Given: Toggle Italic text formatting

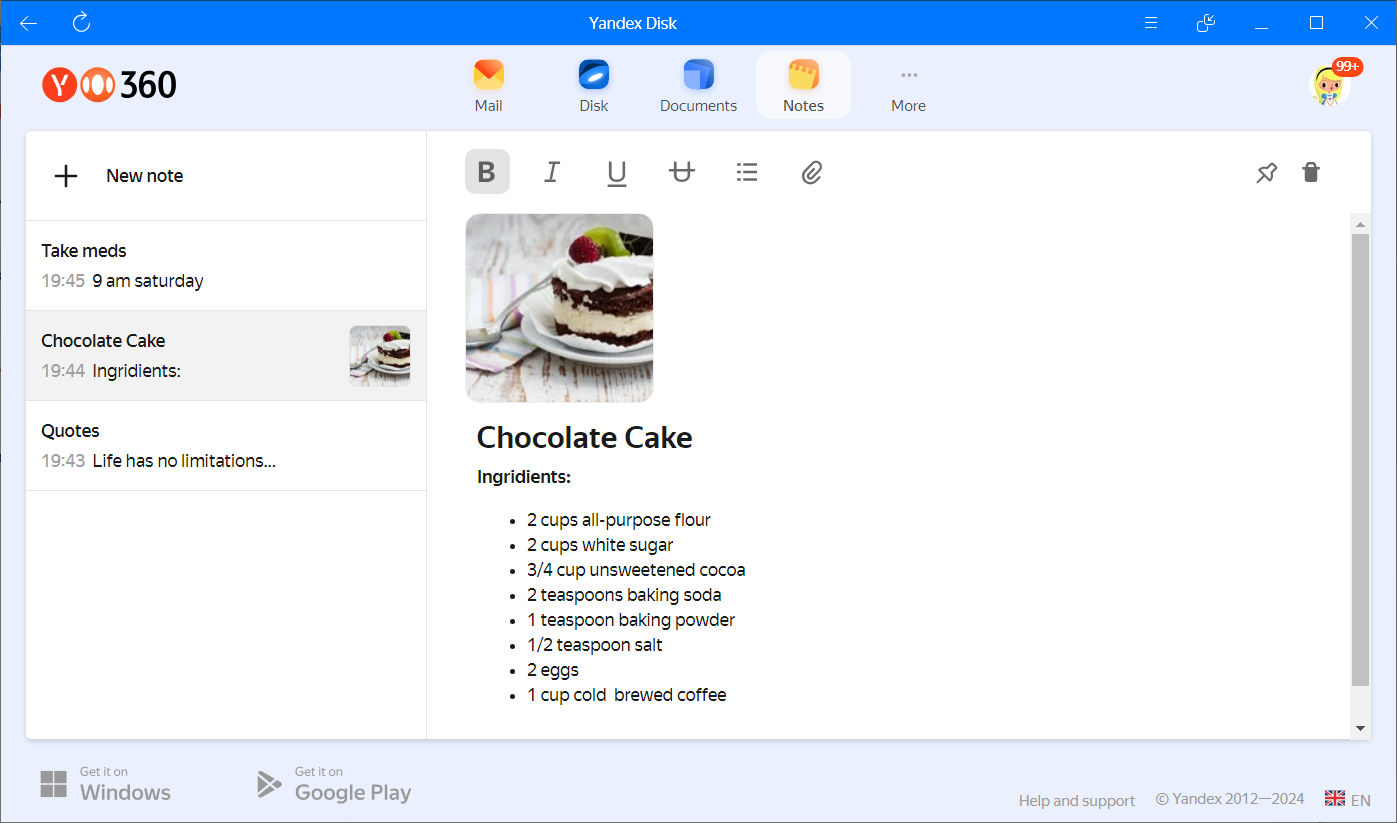Looking at the screenshot, I should point(551,172).
